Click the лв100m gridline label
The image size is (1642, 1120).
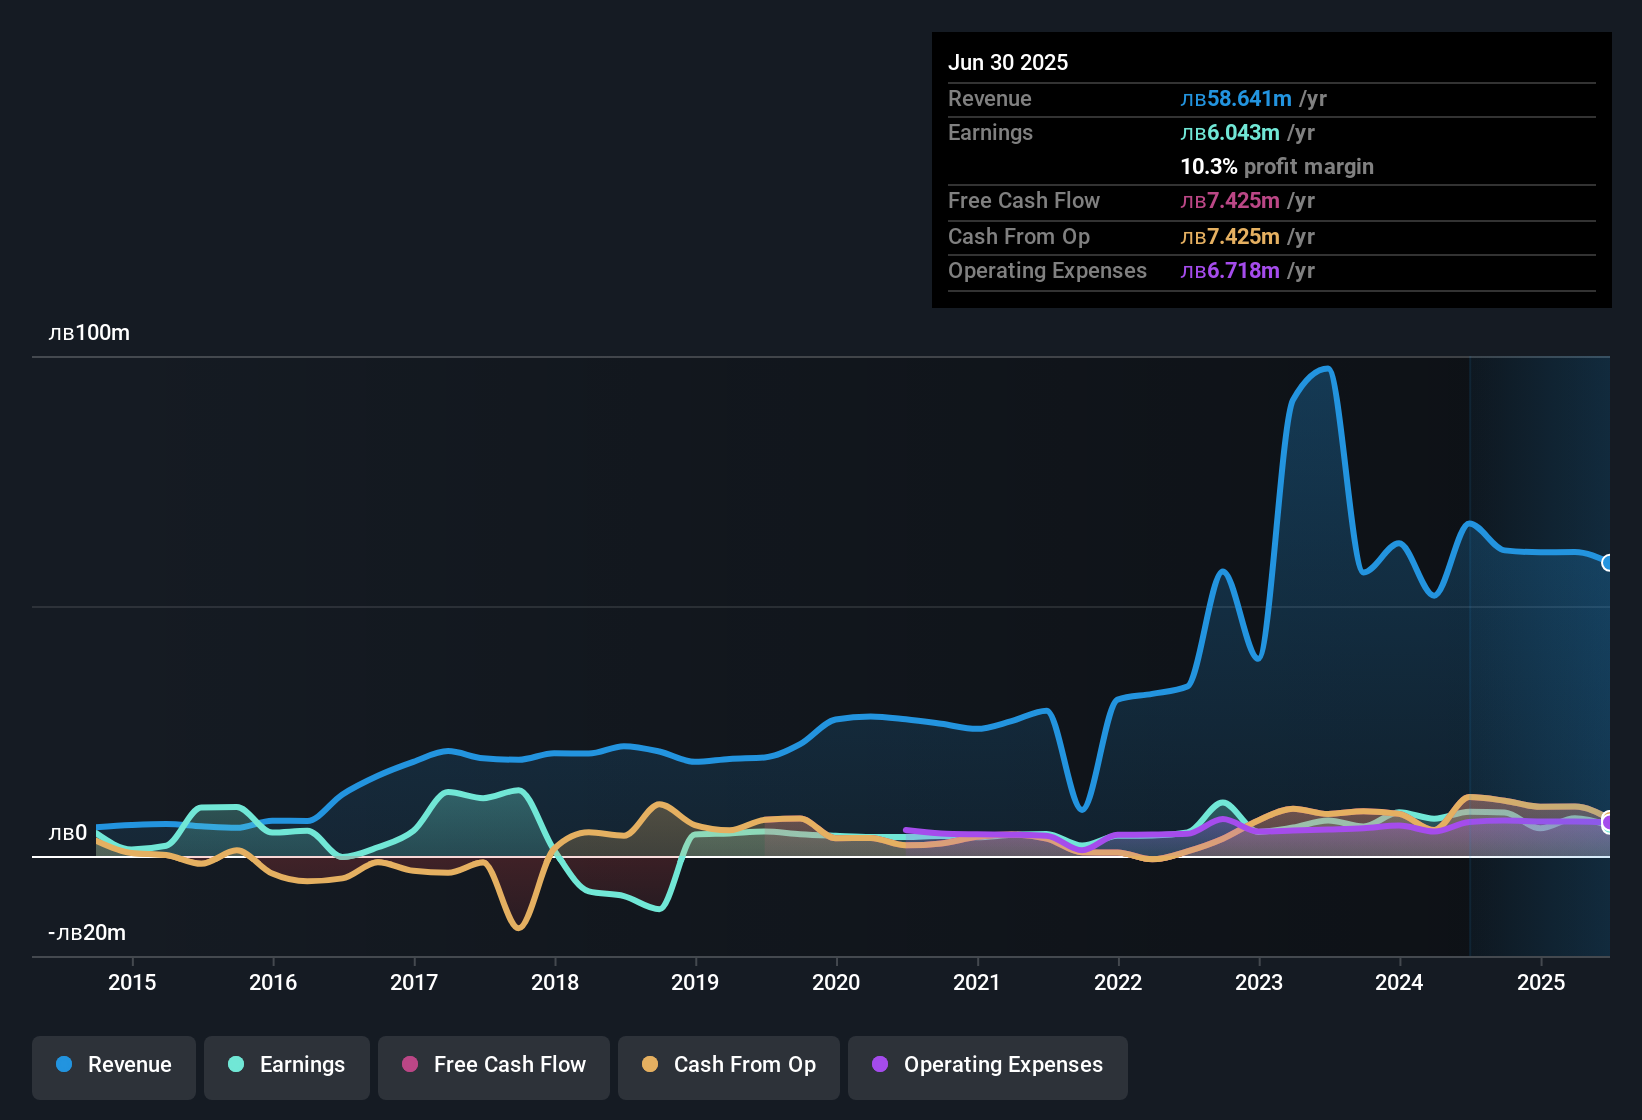click(x=90, y=333)
